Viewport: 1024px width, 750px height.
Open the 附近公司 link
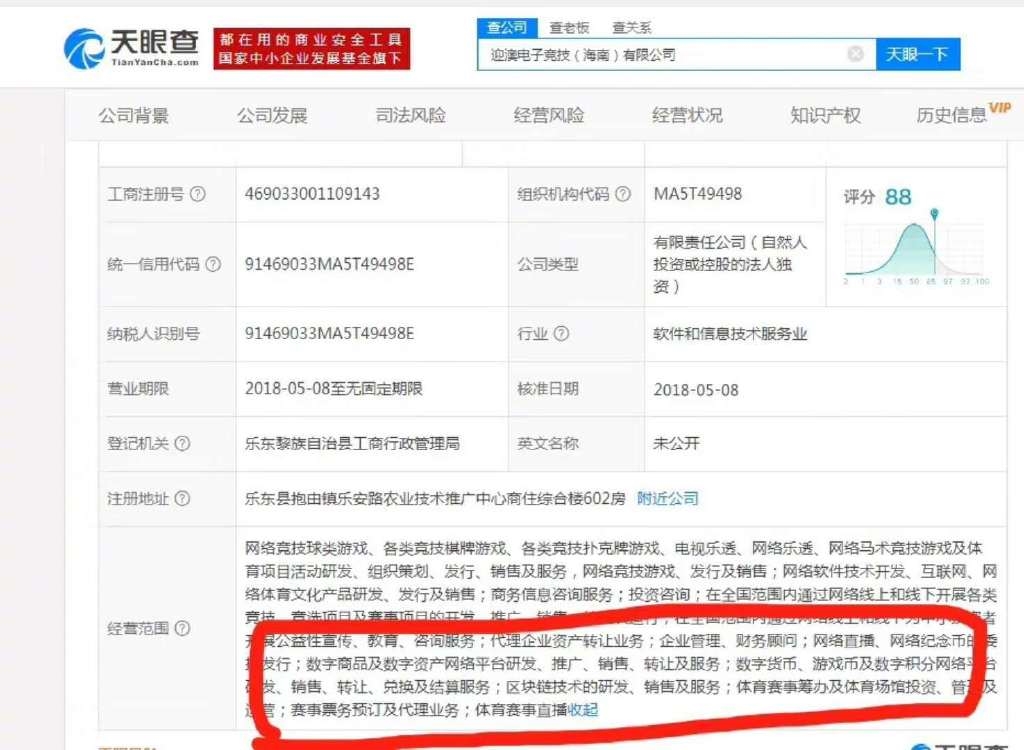pos(668,498)
